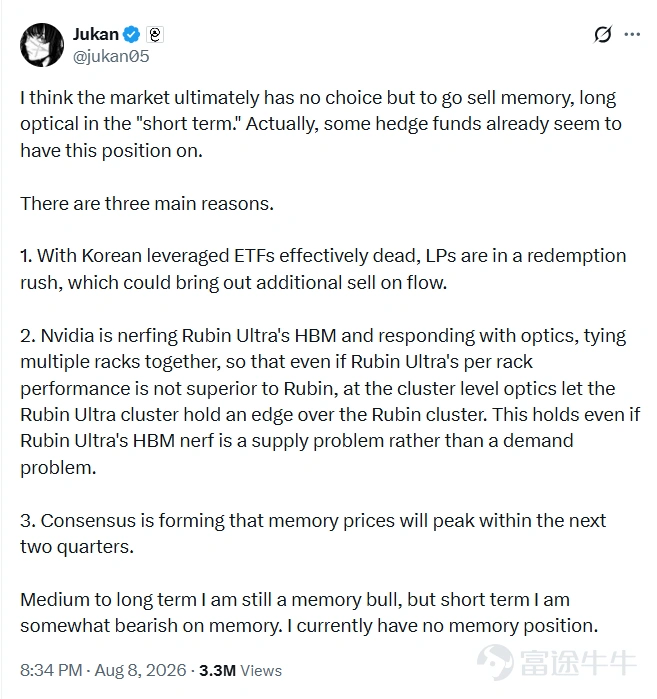Open the Jukan display name link
The image size is (657, 699).
coord(96,34)
